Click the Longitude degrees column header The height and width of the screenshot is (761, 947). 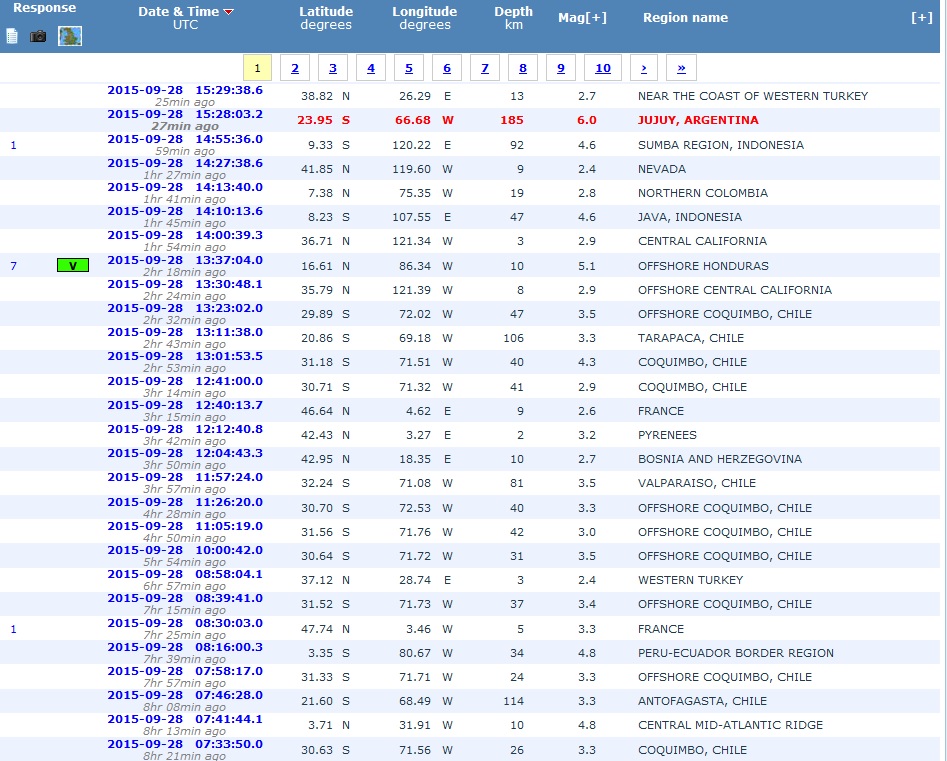[425, 18]
